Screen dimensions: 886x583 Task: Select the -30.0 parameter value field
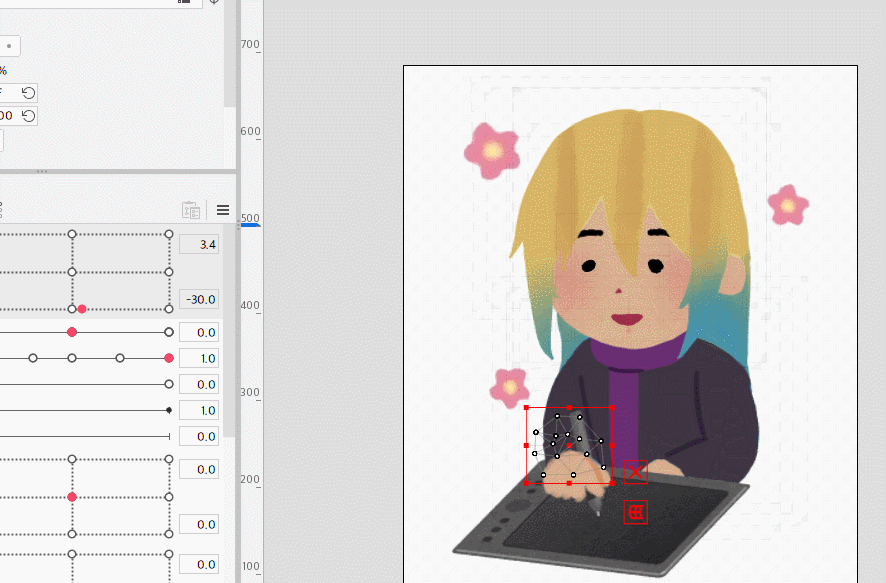pos(199,299)
